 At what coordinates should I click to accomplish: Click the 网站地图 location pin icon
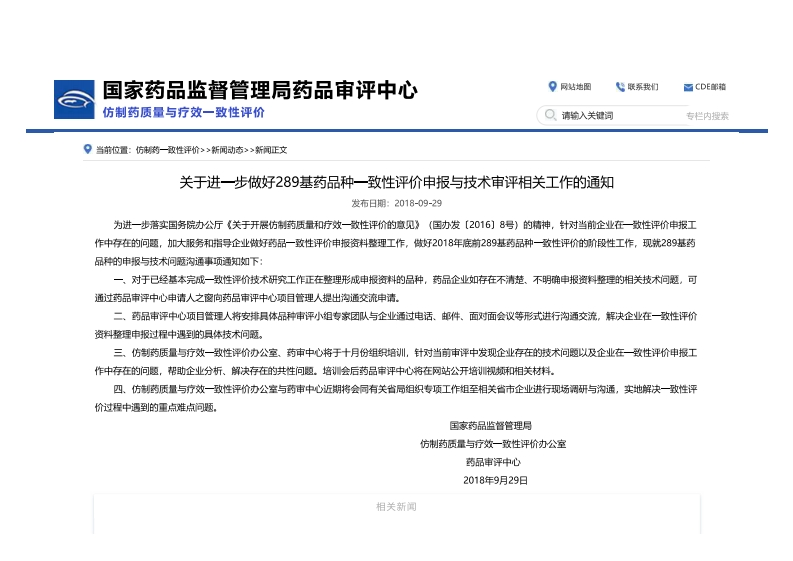(x=552, y=87)
